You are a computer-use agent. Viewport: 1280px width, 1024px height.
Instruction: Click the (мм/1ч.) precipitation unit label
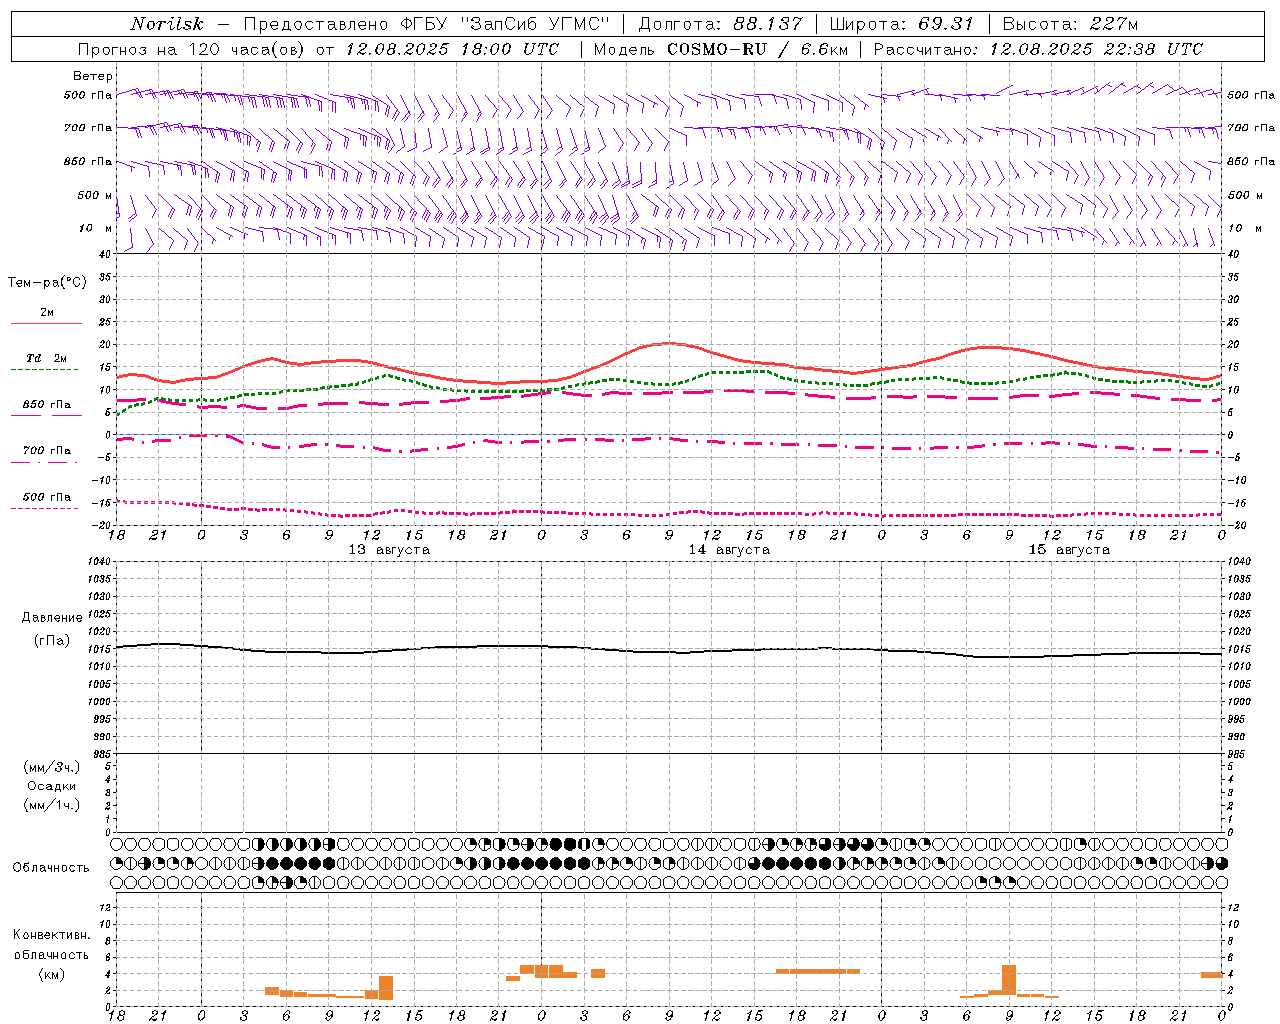pos(51,805)
